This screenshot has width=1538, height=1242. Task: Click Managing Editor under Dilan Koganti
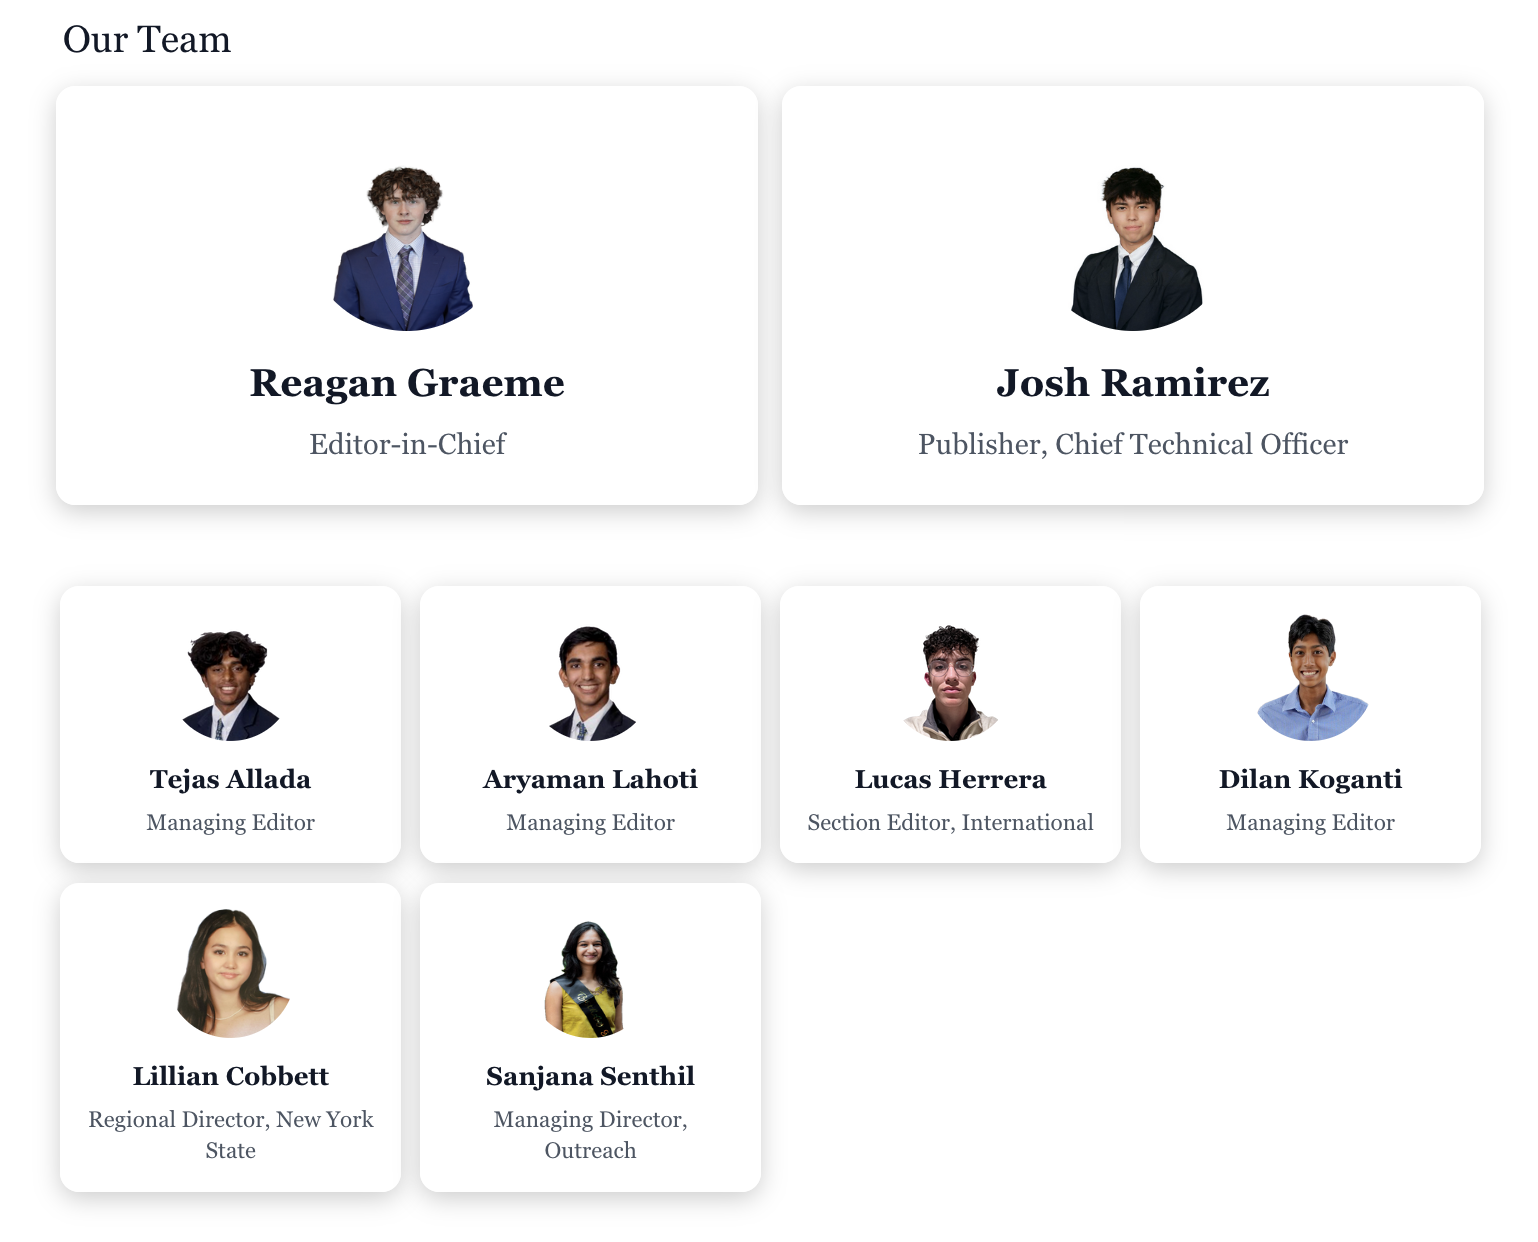[x=1310, y=822]
